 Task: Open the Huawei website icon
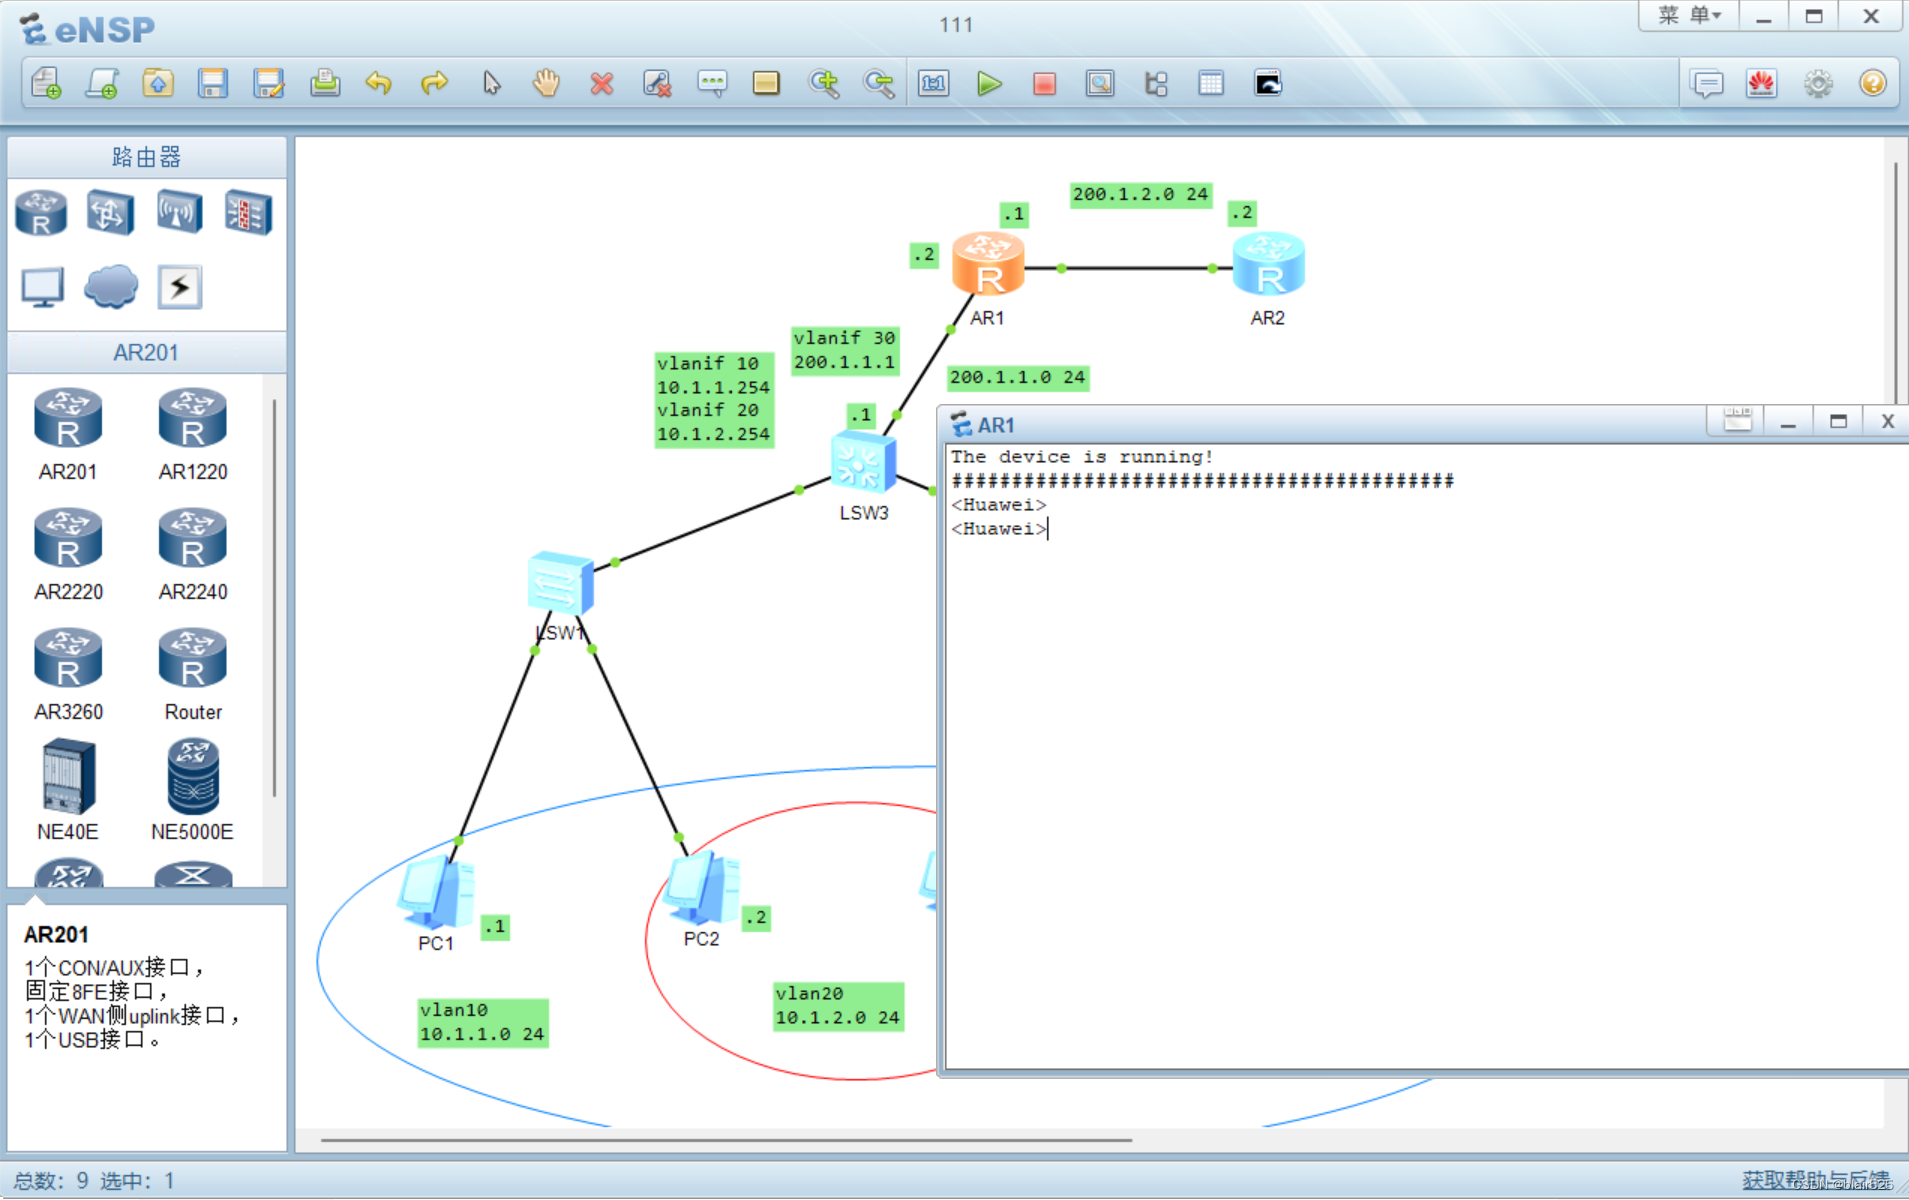coord(1761,84)
